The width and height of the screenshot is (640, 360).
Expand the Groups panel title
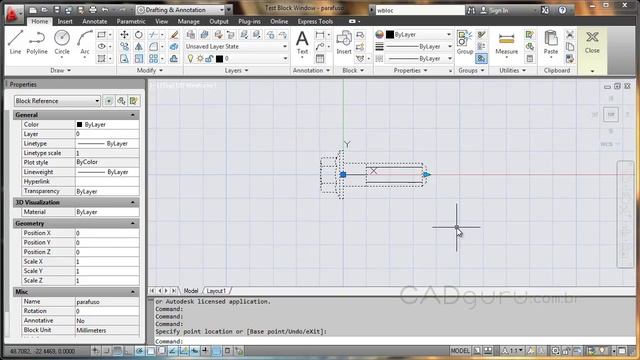[x=471, y=71]
